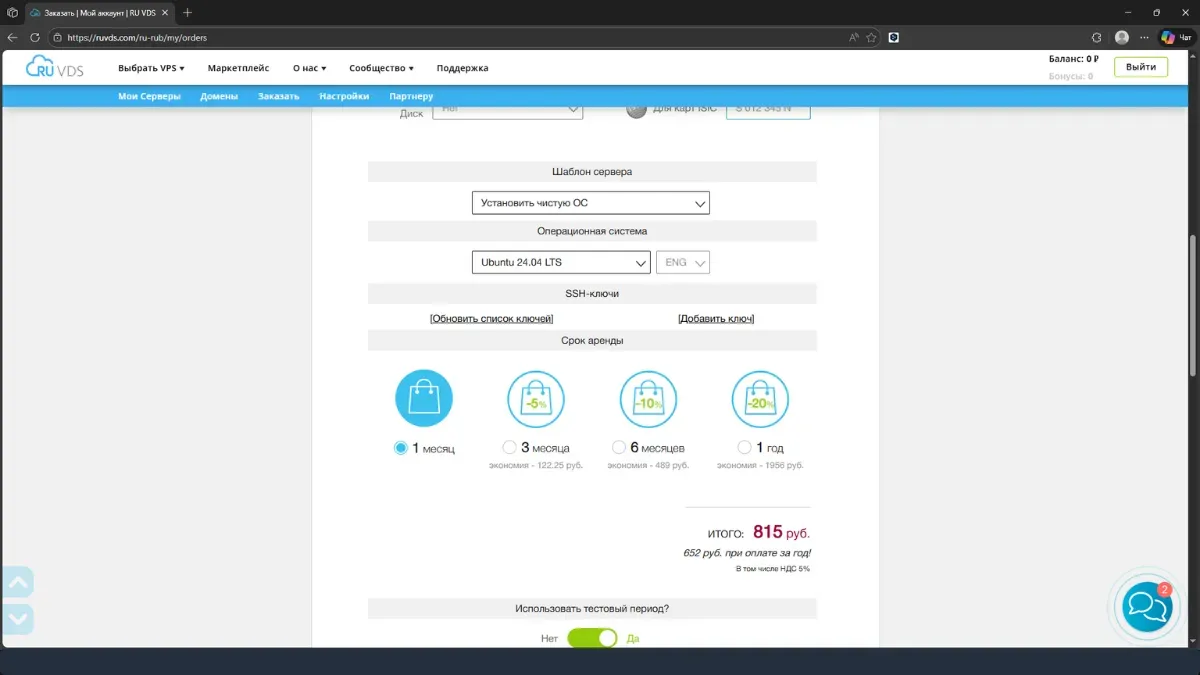Choose the 1 год rental option
Viewport: 1200px width, 675px height.
pyautogui.click(x=744, y=448)
